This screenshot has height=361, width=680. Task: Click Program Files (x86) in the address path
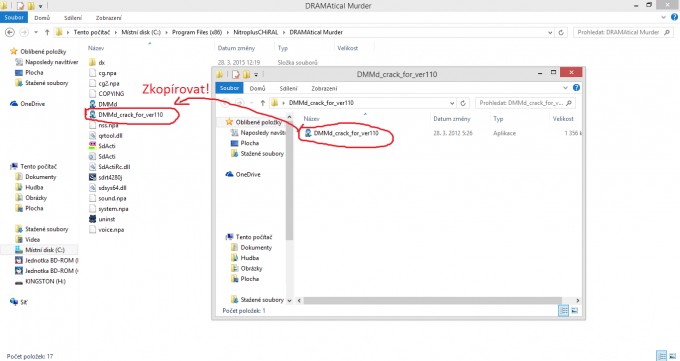pos(197,32)
